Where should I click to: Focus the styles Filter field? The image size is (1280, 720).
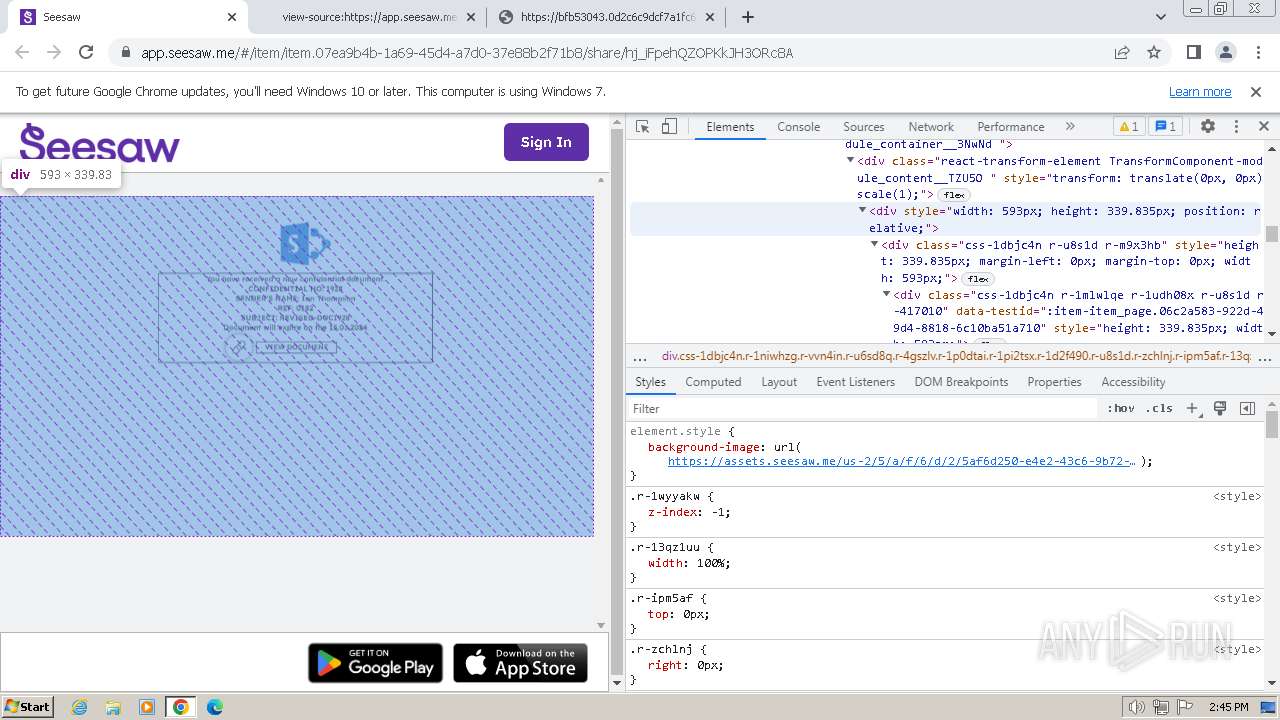863,408
